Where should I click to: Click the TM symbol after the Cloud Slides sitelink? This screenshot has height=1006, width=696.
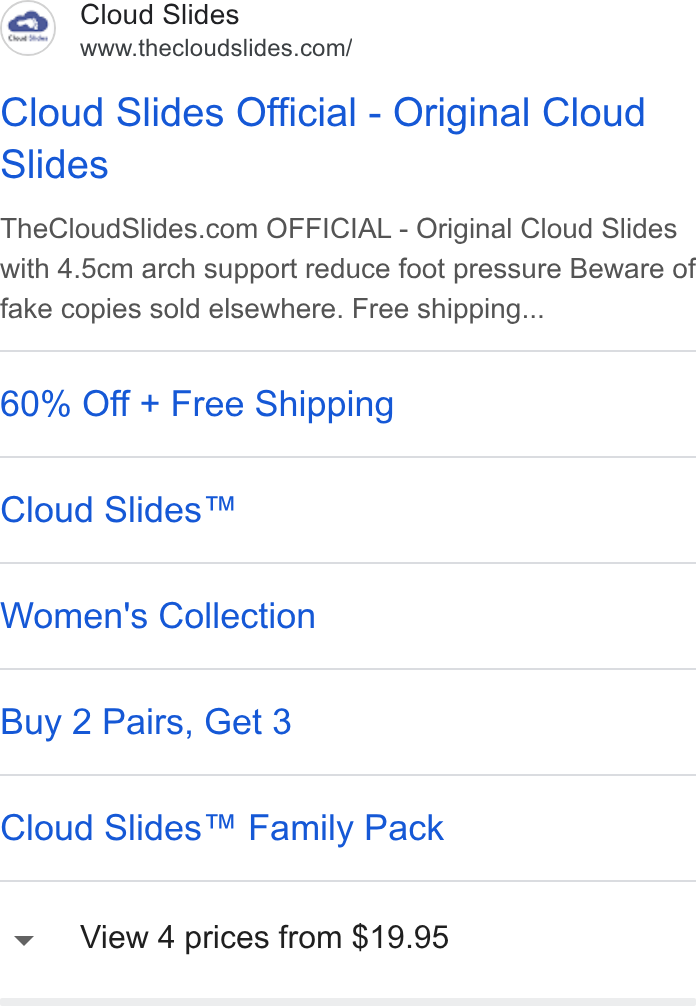pyautogui.click(x=220, y=503)
